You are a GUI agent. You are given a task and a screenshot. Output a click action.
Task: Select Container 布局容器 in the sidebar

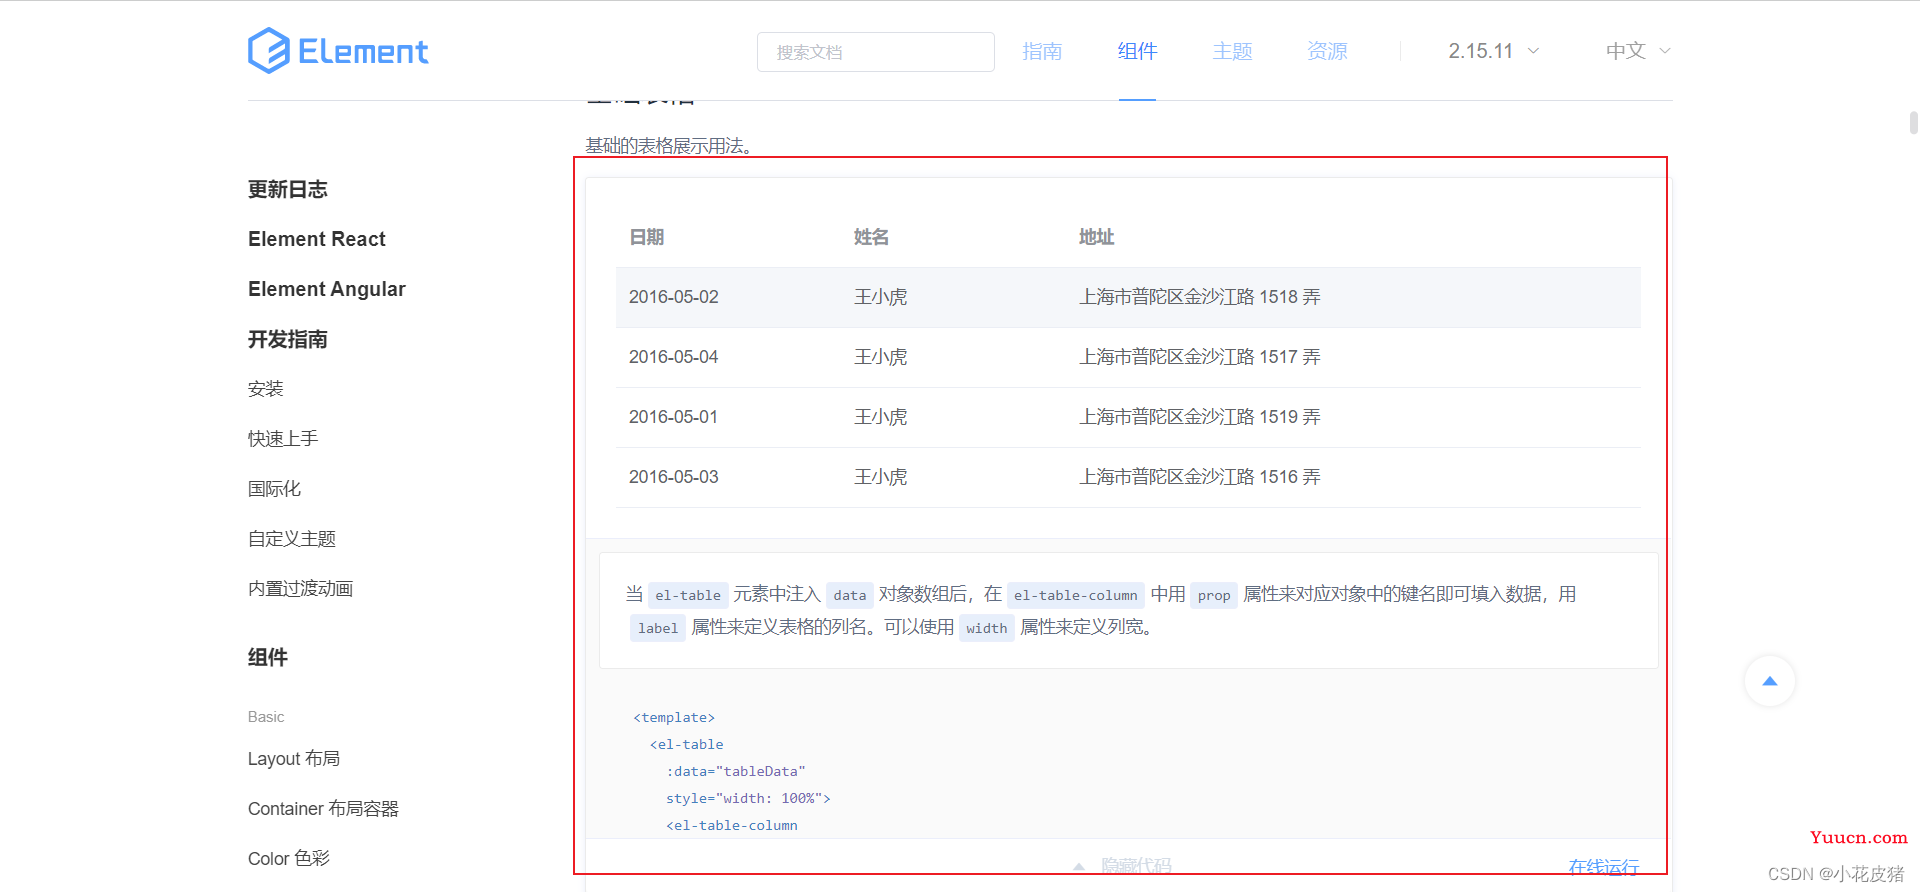pyautogui.click(x=323, y=809)
